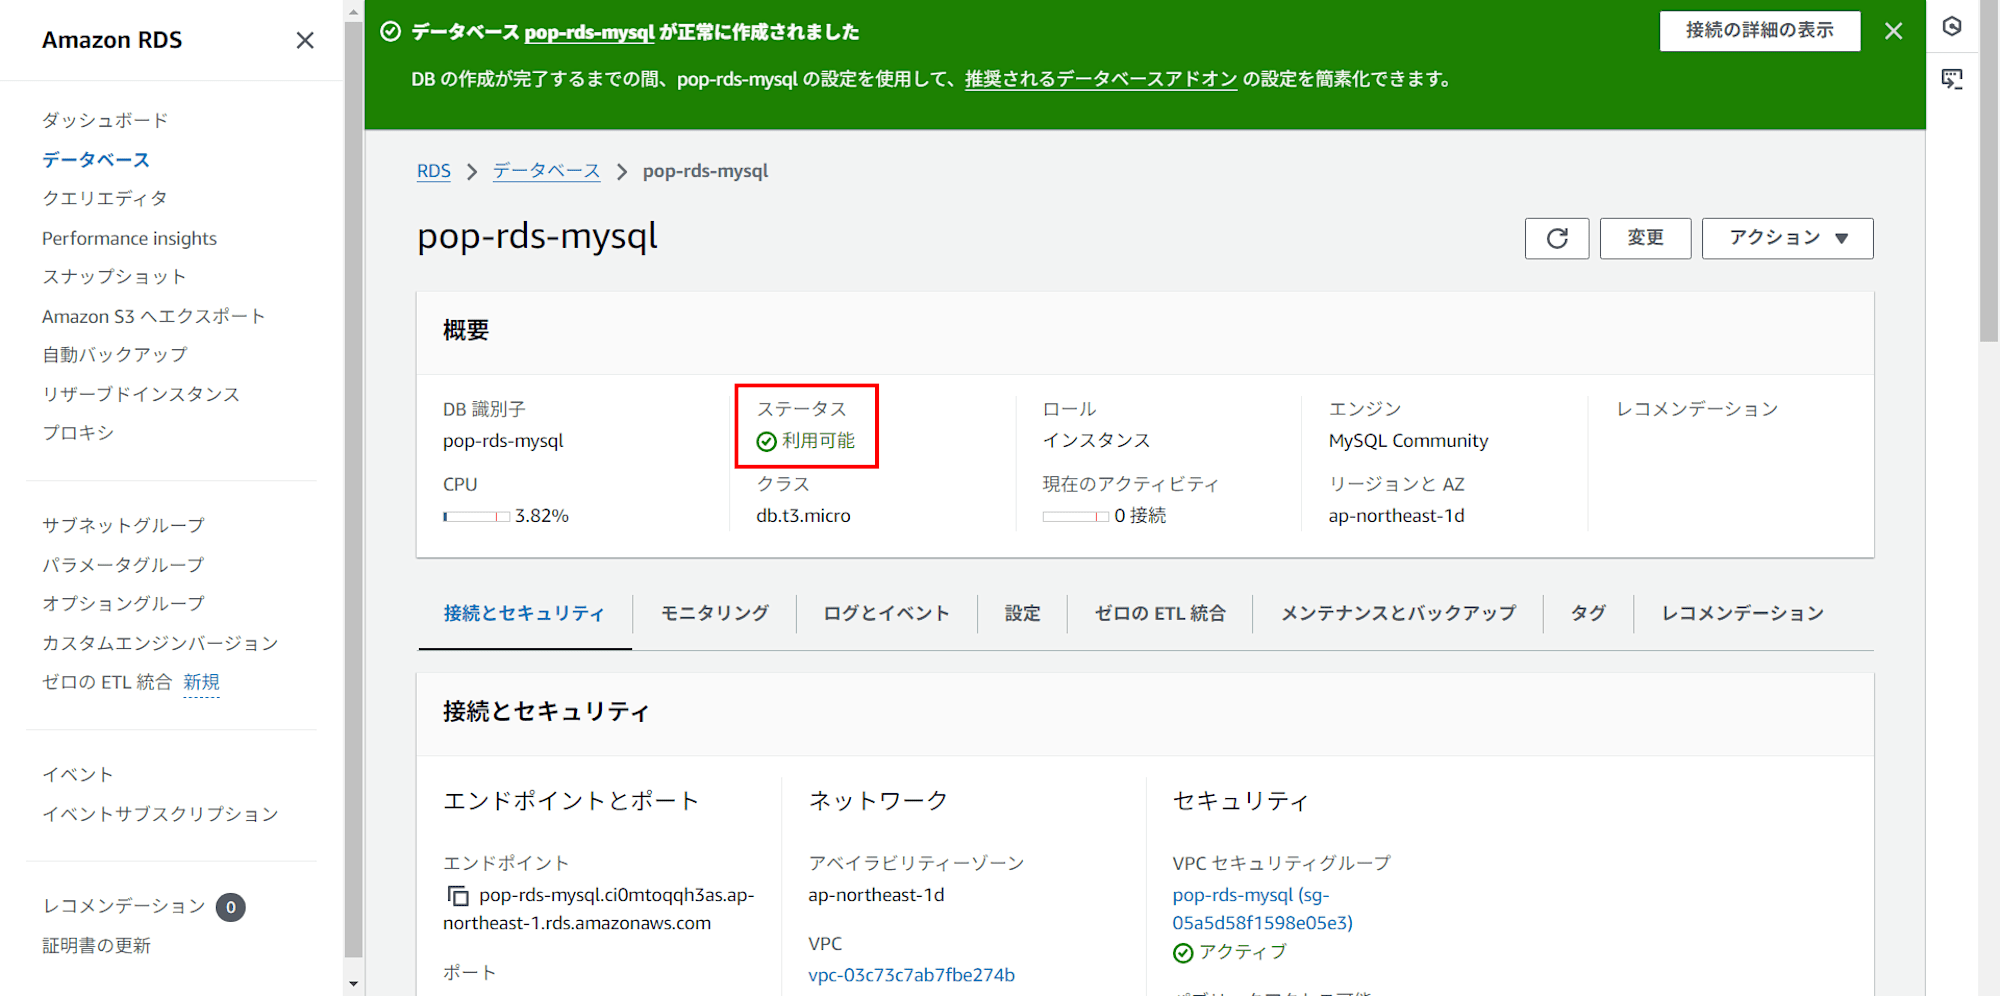The image size is (2000, 996).
Task: Click the main page vertical scrollbar
Action: click(x=1989, y=170)
